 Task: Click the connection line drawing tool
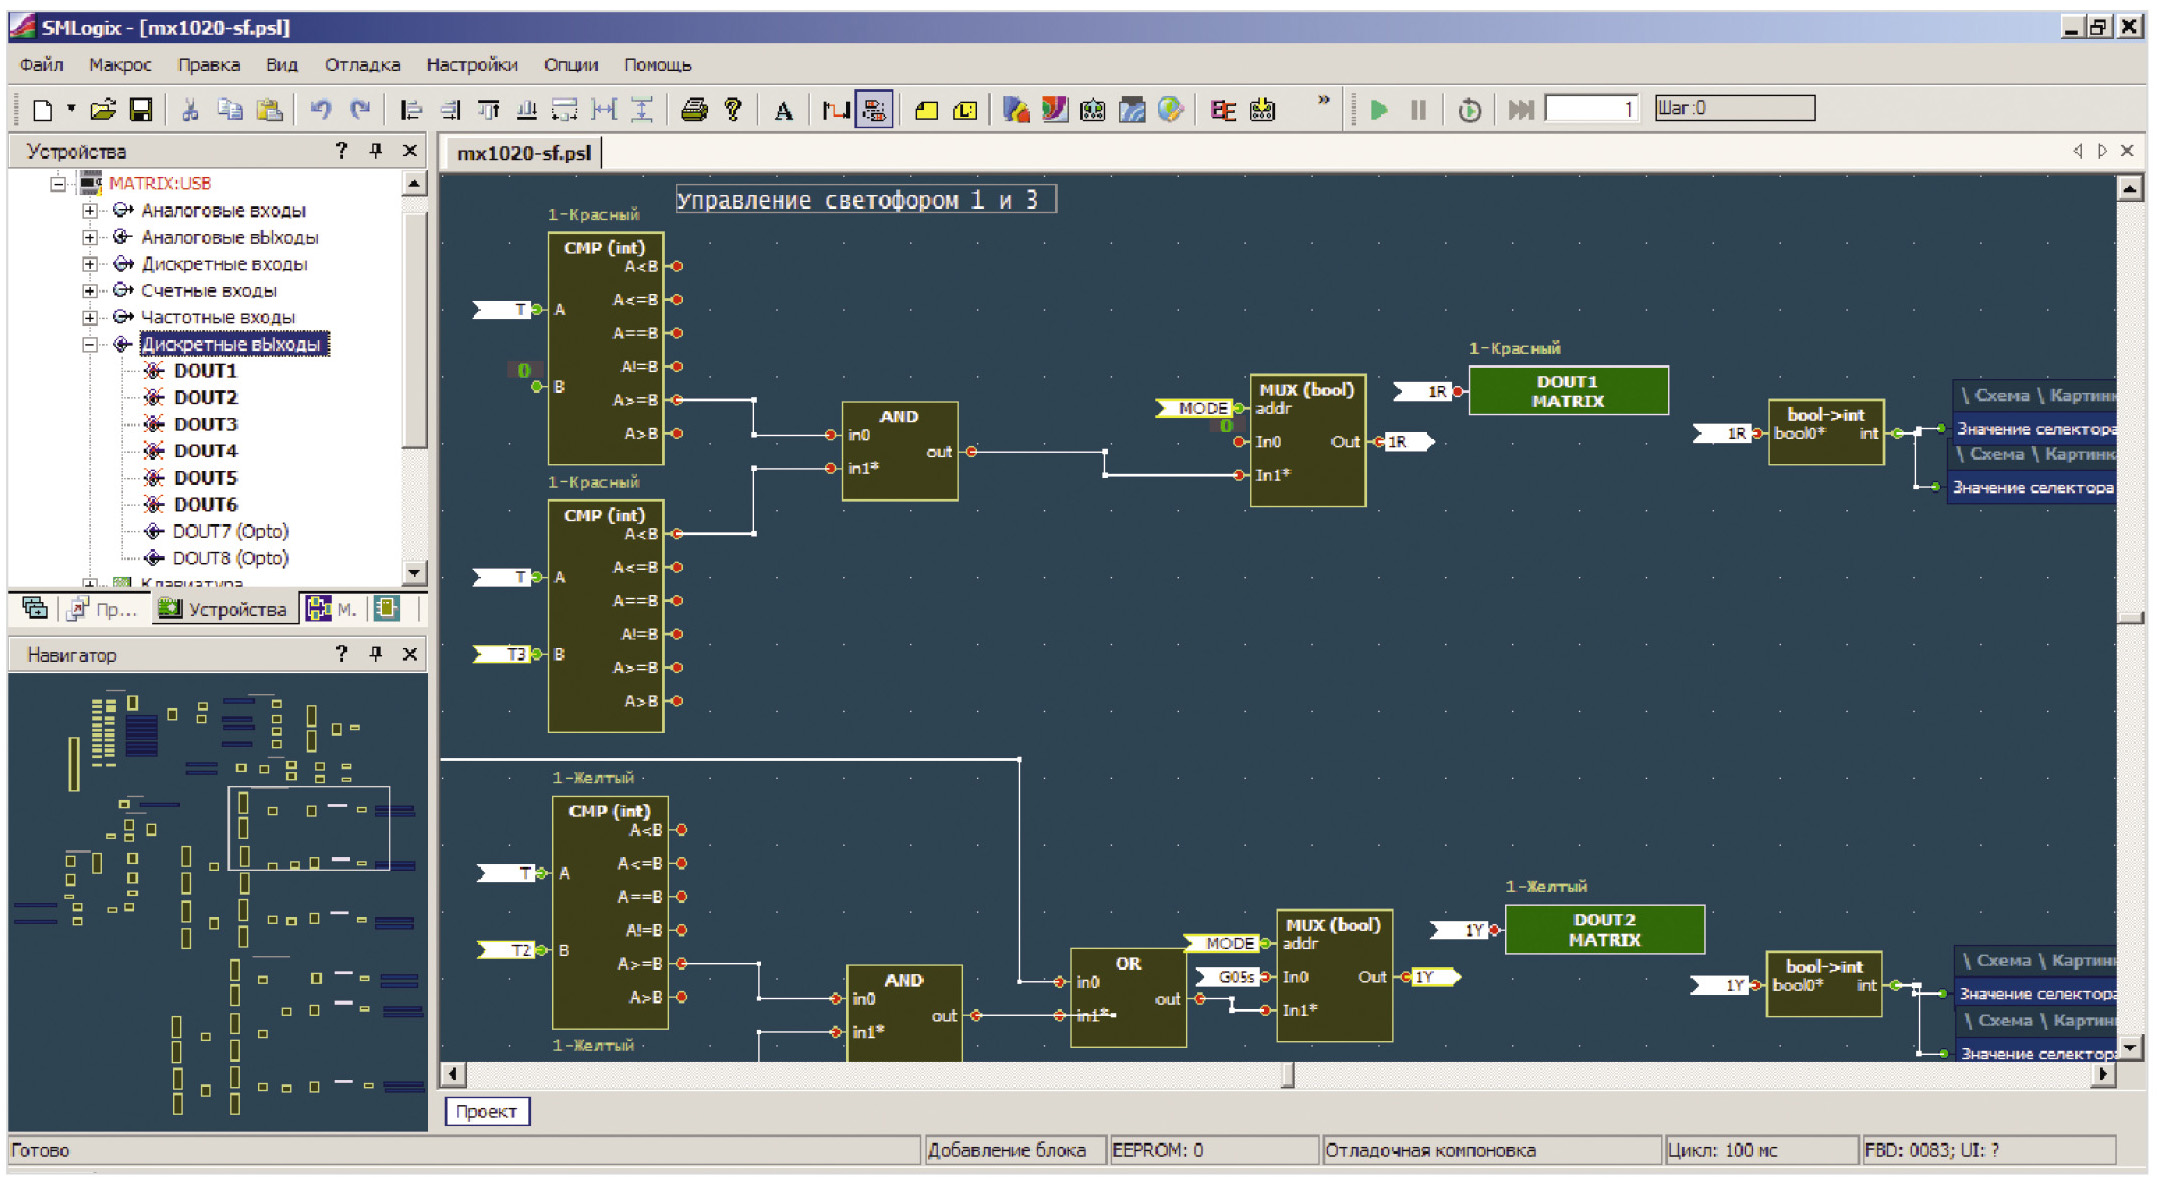click(835, 110)
